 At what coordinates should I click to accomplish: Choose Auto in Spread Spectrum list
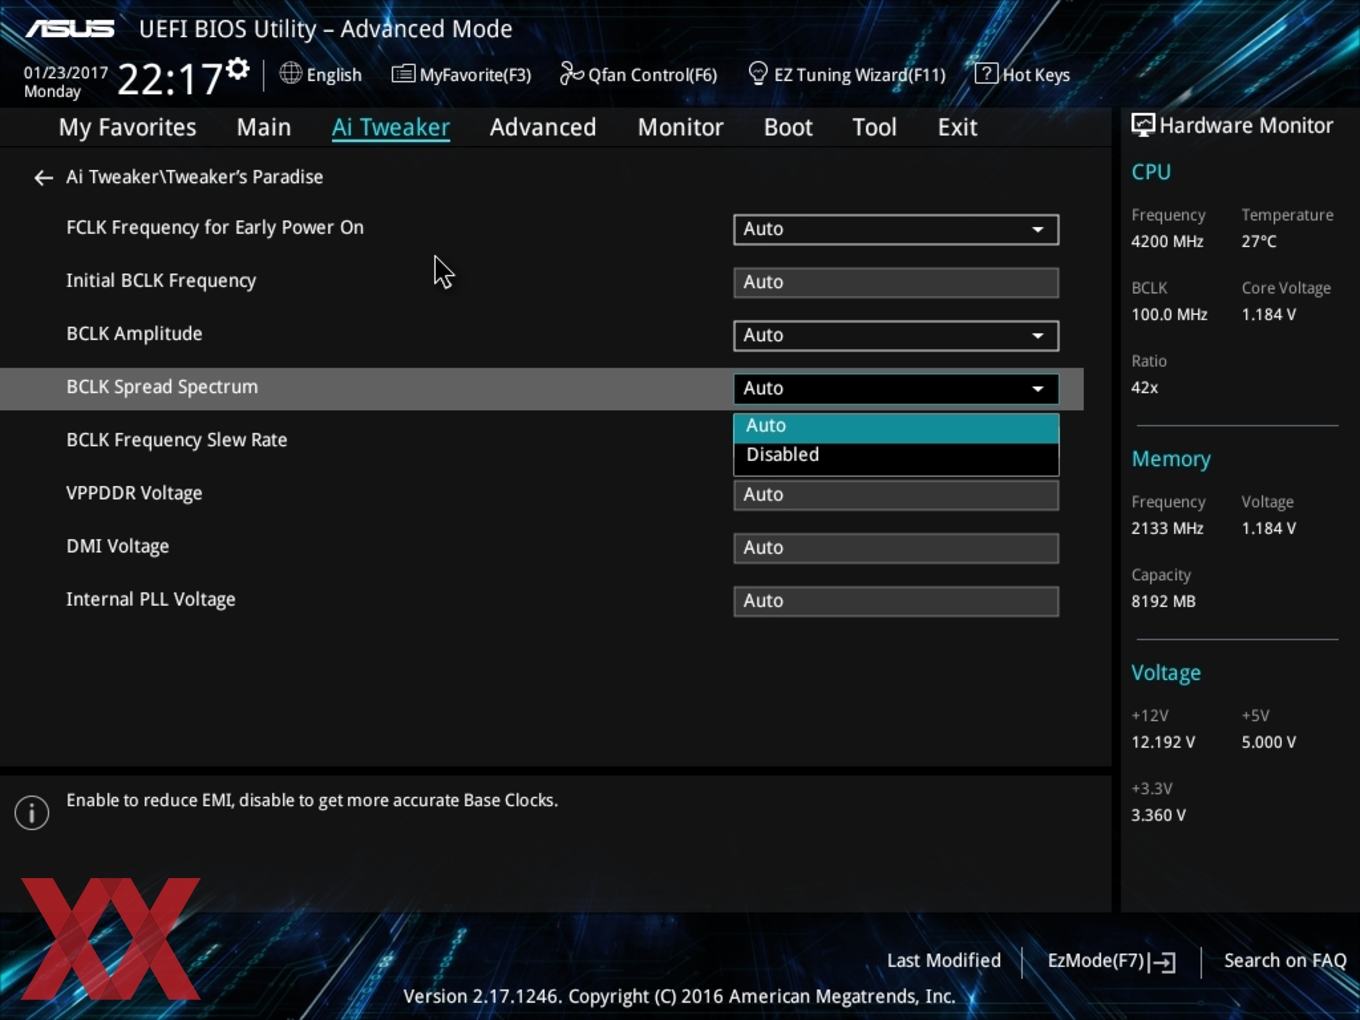896,427
